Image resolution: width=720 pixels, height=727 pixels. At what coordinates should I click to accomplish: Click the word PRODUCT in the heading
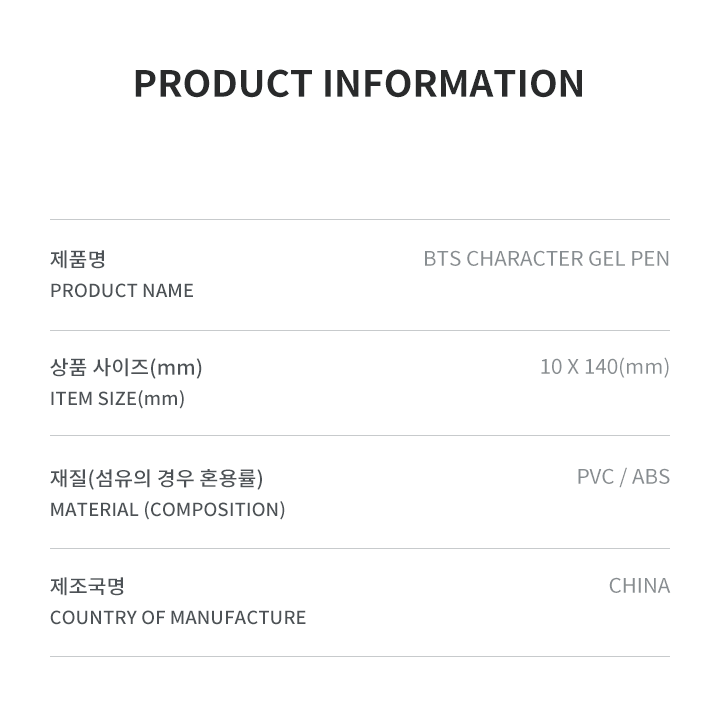click(x=223, y=84)
